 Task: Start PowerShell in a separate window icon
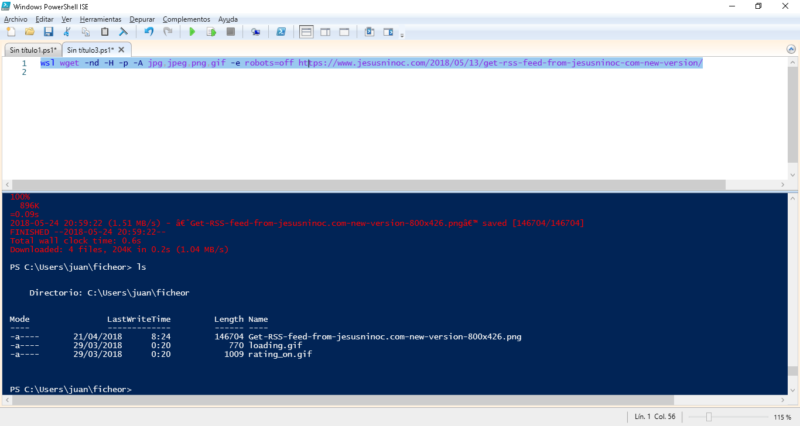281,32
